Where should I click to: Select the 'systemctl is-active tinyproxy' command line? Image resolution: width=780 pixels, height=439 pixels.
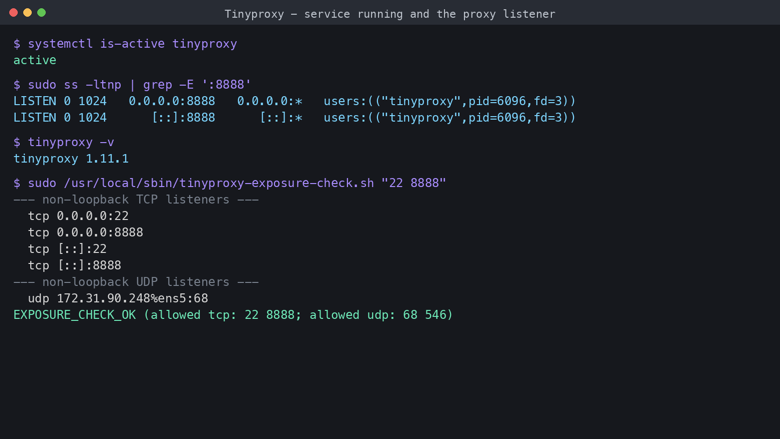pyautogui.click(x=125, y=44)
